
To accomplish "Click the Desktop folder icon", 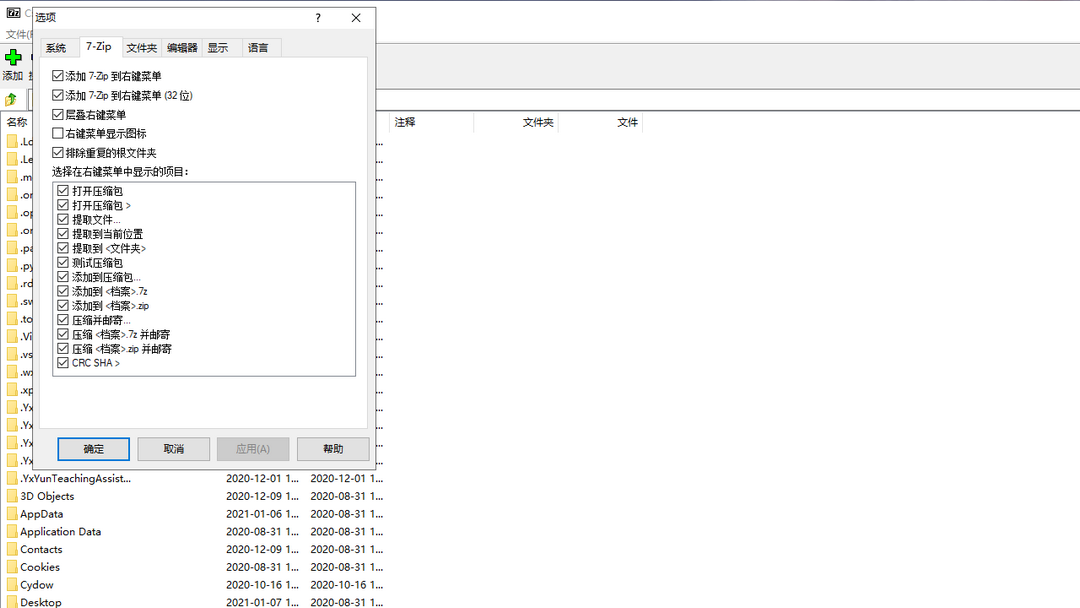I will click(12, 602).
